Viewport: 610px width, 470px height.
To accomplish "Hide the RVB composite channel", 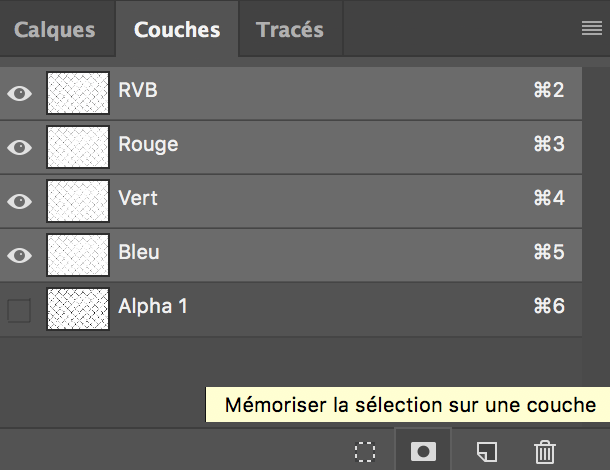I will (19, 93).
